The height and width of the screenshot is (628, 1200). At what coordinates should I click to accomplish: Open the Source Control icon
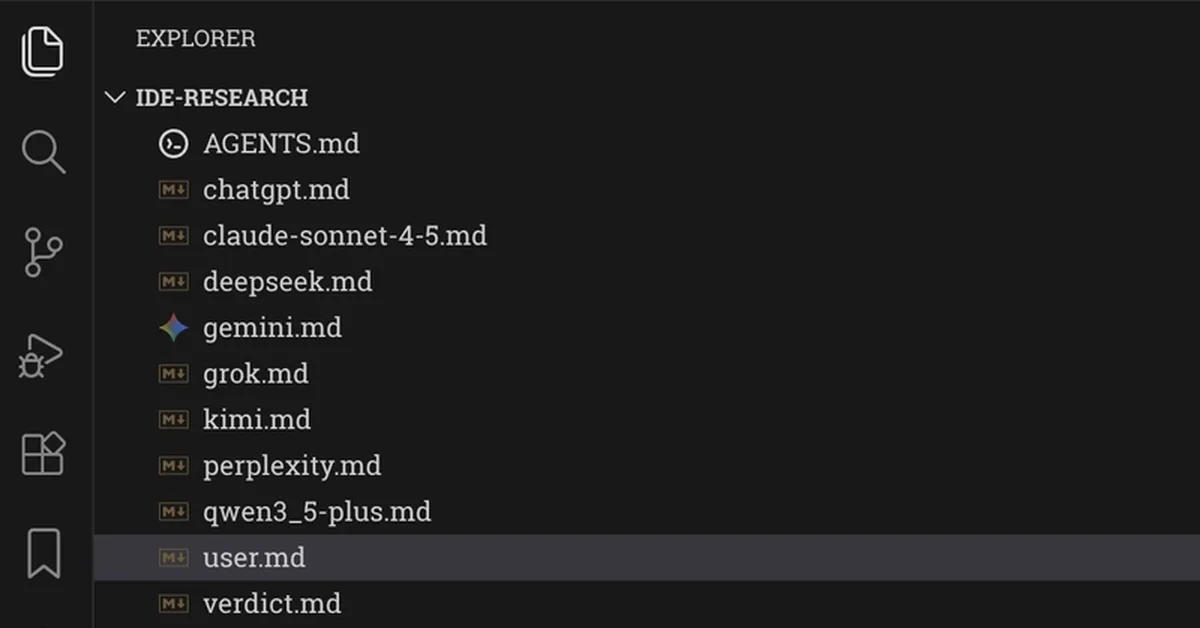[42, 252]
